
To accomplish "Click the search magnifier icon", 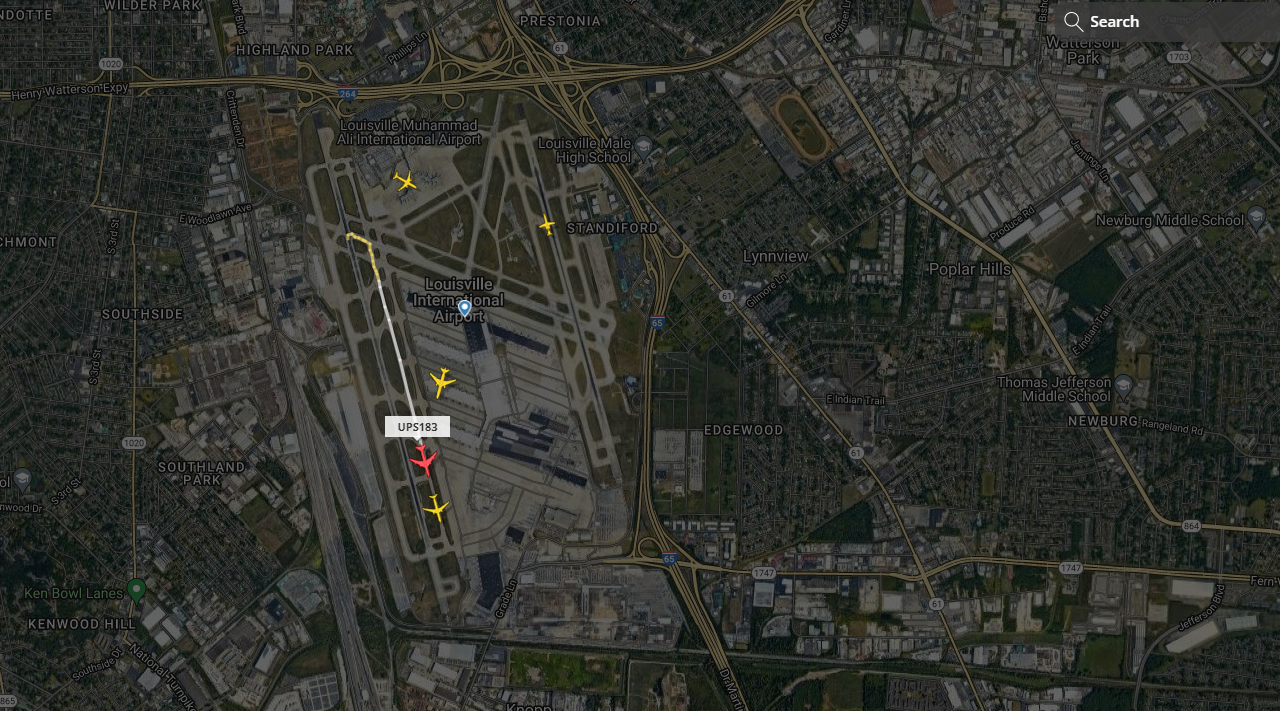I will pos(1073,21).
